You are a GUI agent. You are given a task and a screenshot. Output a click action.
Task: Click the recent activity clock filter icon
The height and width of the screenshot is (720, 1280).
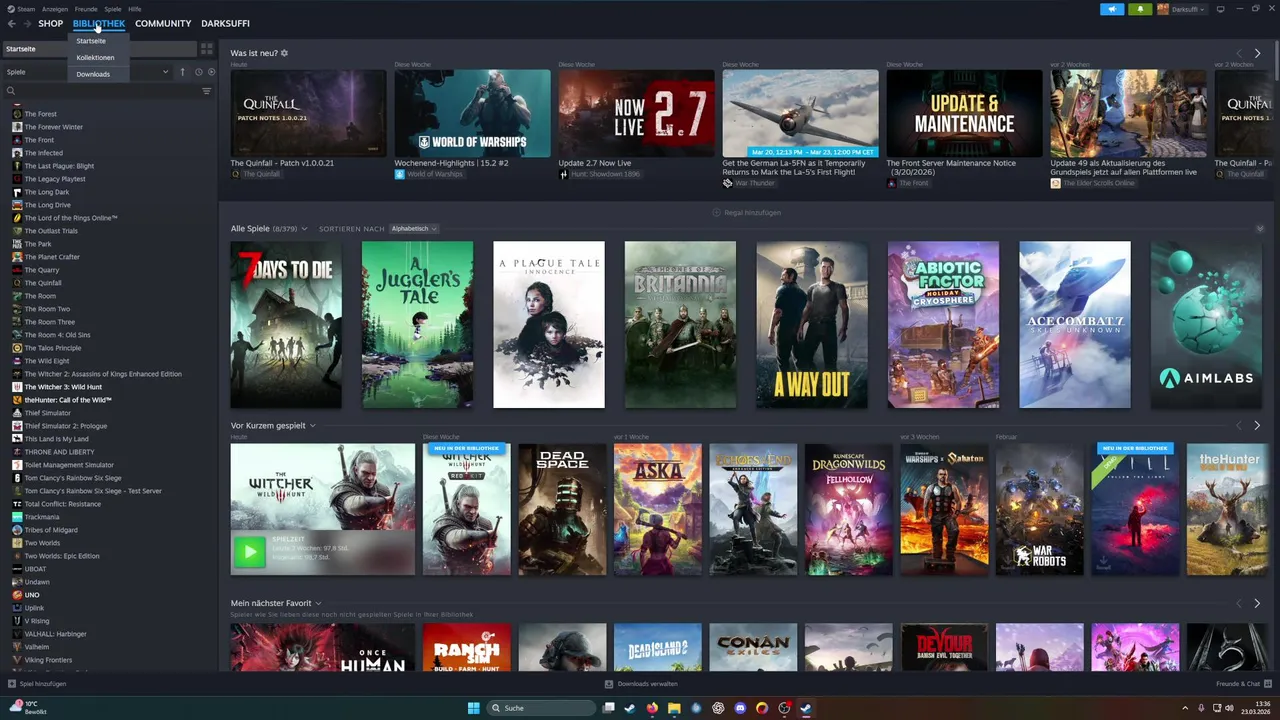pyautogui.click(x=198, y=72)
